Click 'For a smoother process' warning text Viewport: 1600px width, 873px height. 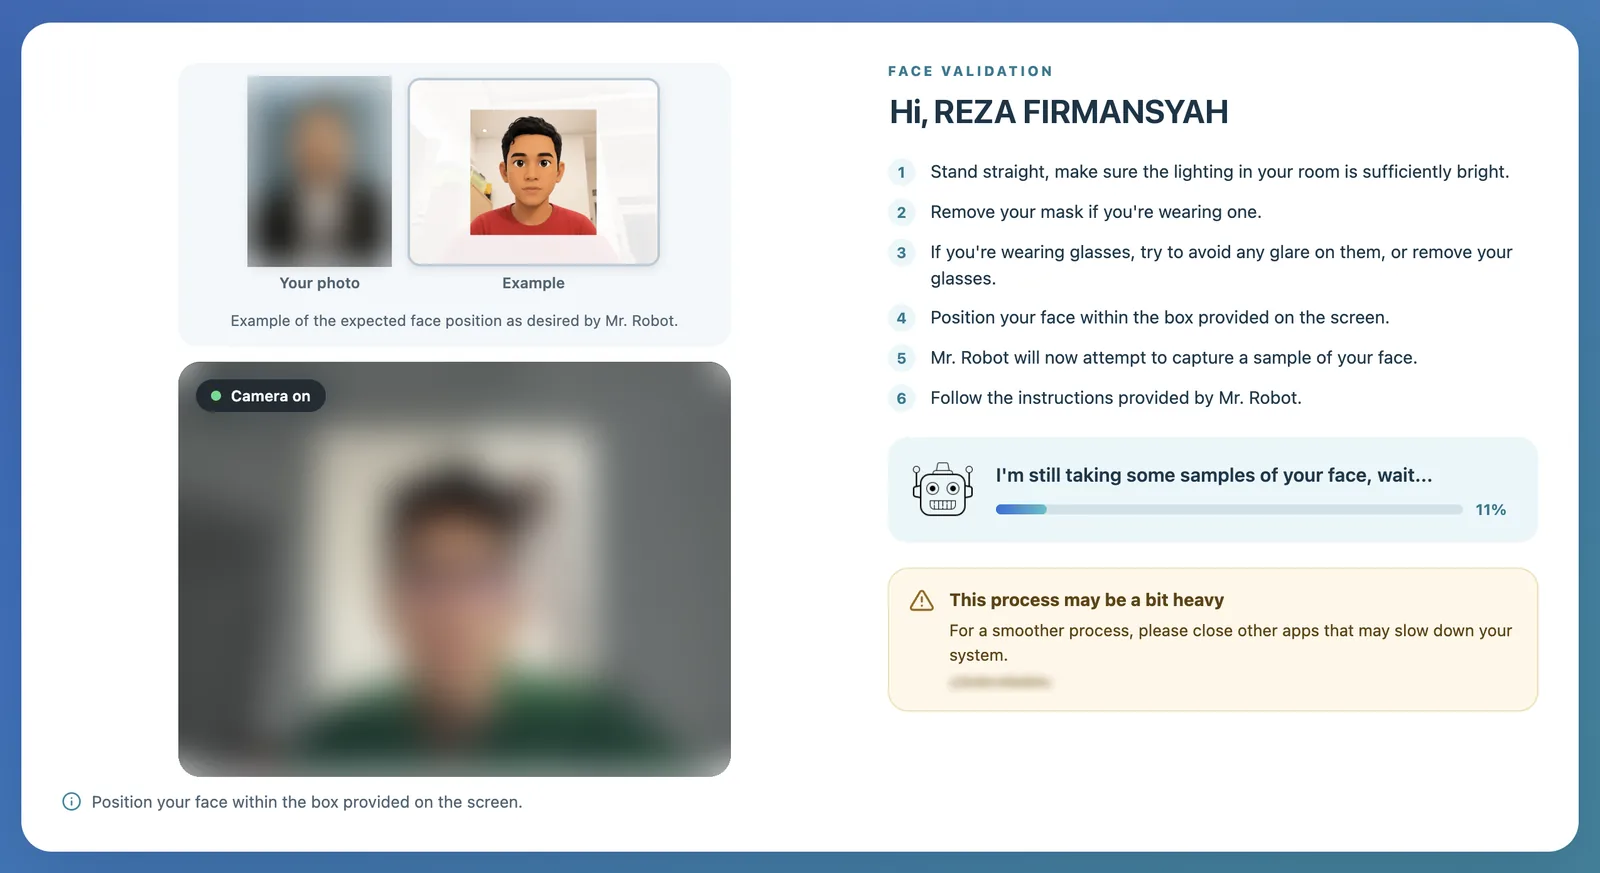point(1230,643)
